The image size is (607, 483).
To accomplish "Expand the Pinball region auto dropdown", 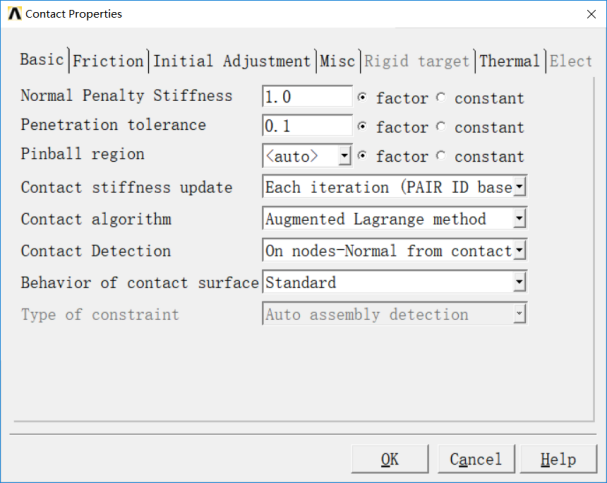I will coord(344,156).
